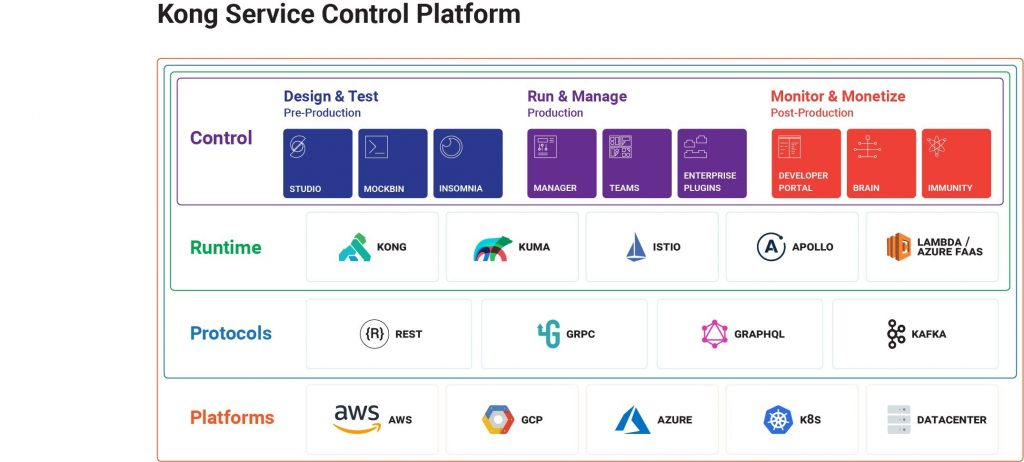Select the GraphQL pink logo
The height and width of the screenshot is (462, 1024).
pos(714,334)
